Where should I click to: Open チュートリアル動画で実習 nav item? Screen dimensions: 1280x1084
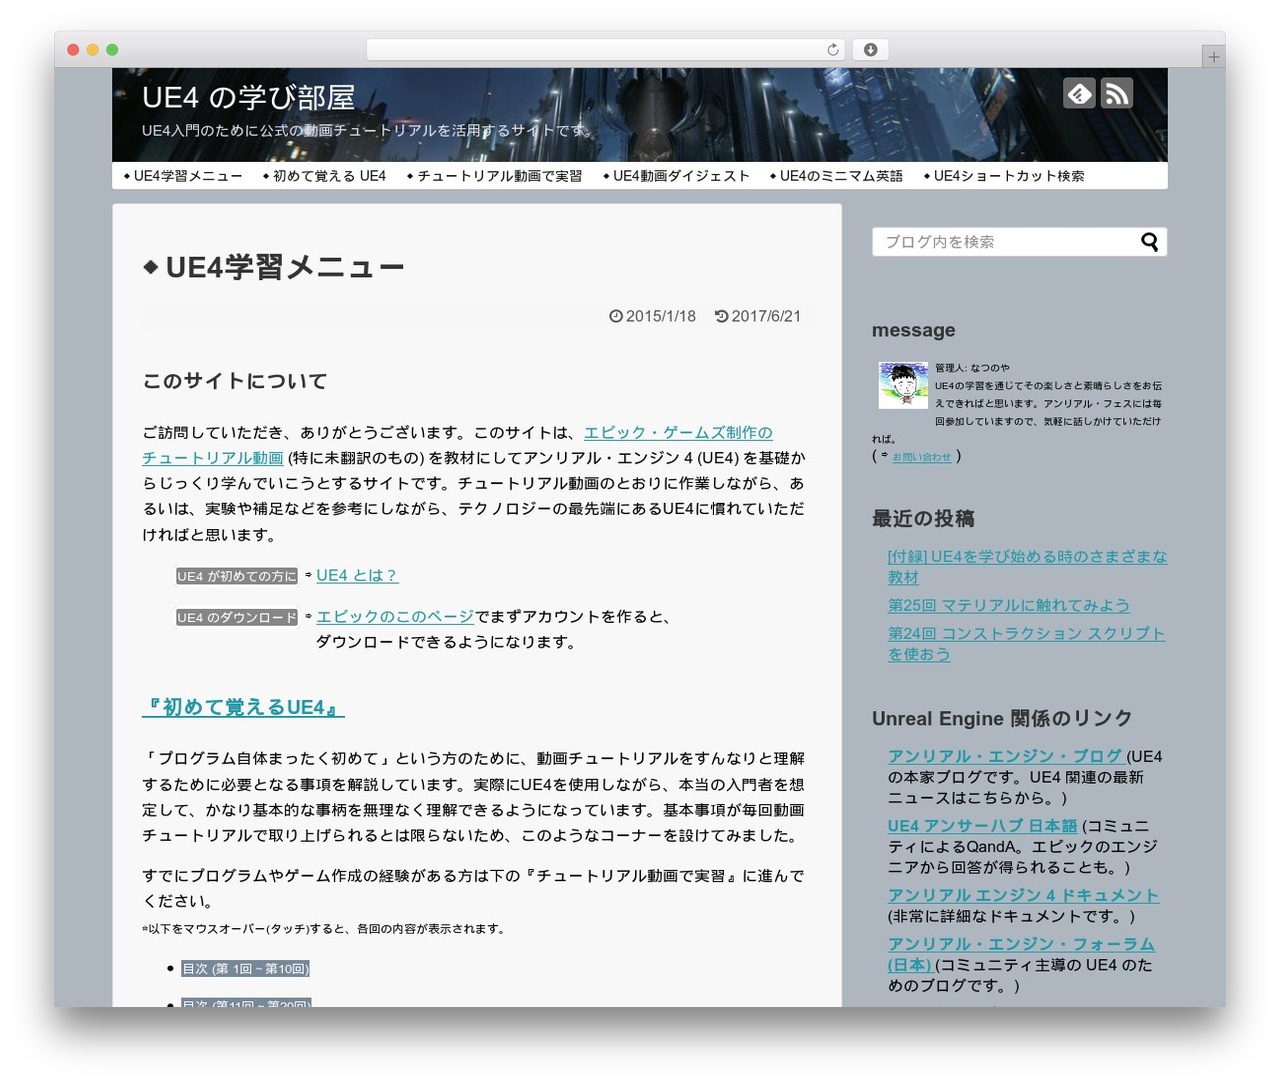[494, 176]
